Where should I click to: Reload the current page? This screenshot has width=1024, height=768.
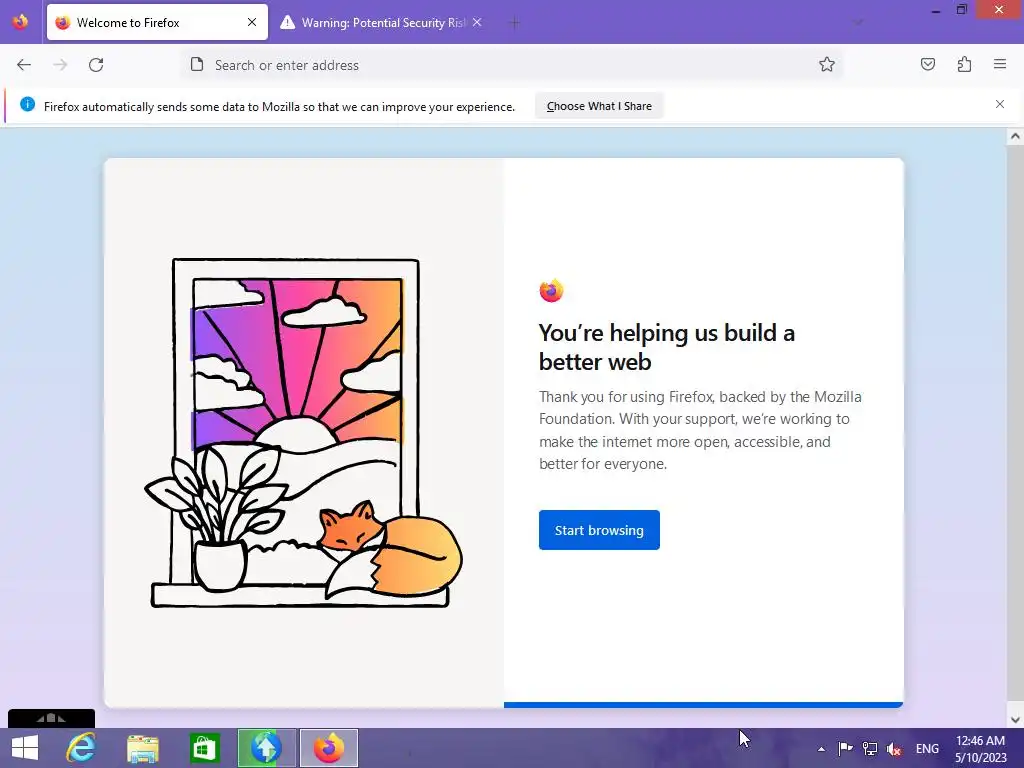click(x=96, y=65)
